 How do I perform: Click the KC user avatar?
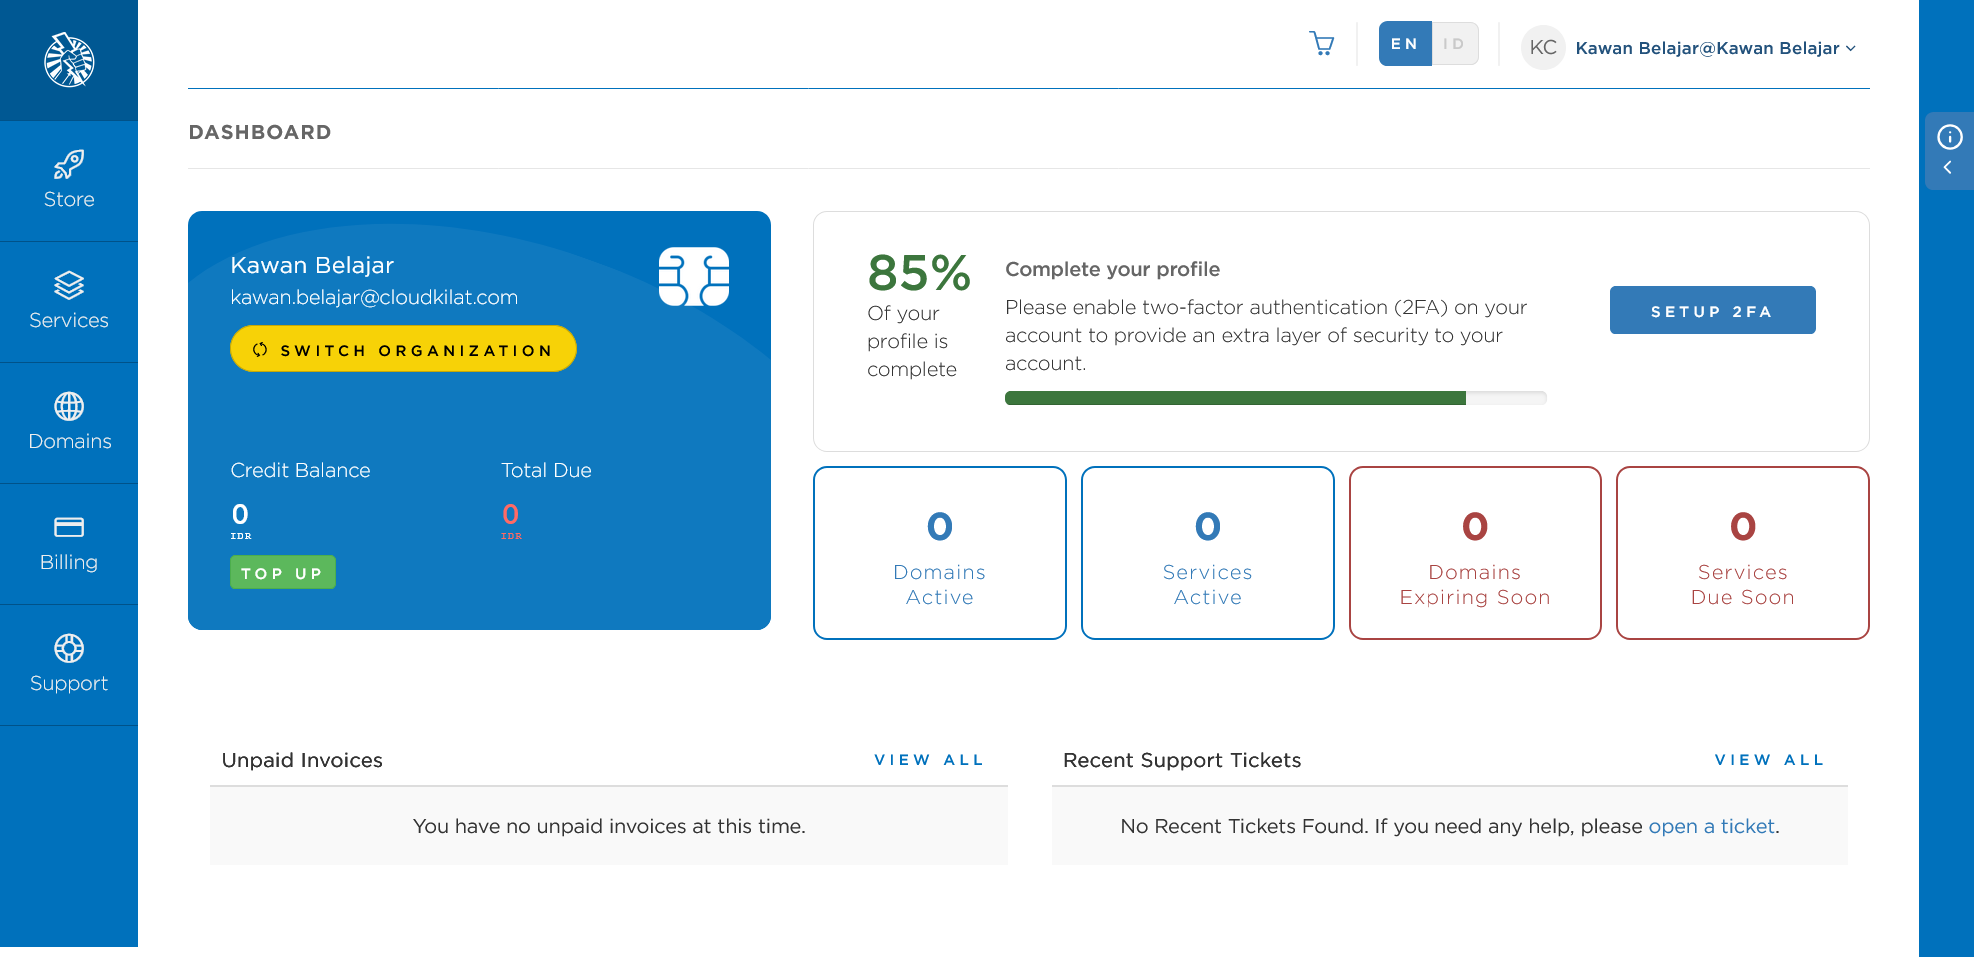(1542, 48)
